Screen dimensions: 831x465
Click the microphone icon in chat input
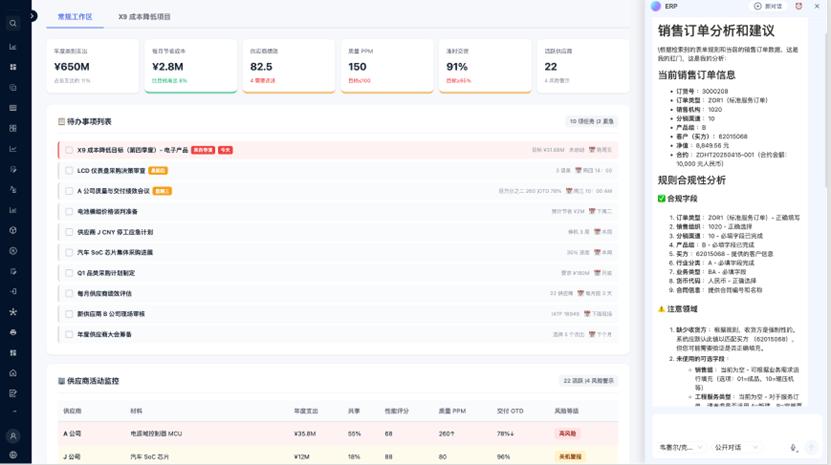pyautogui.click(x=793, y=448)
